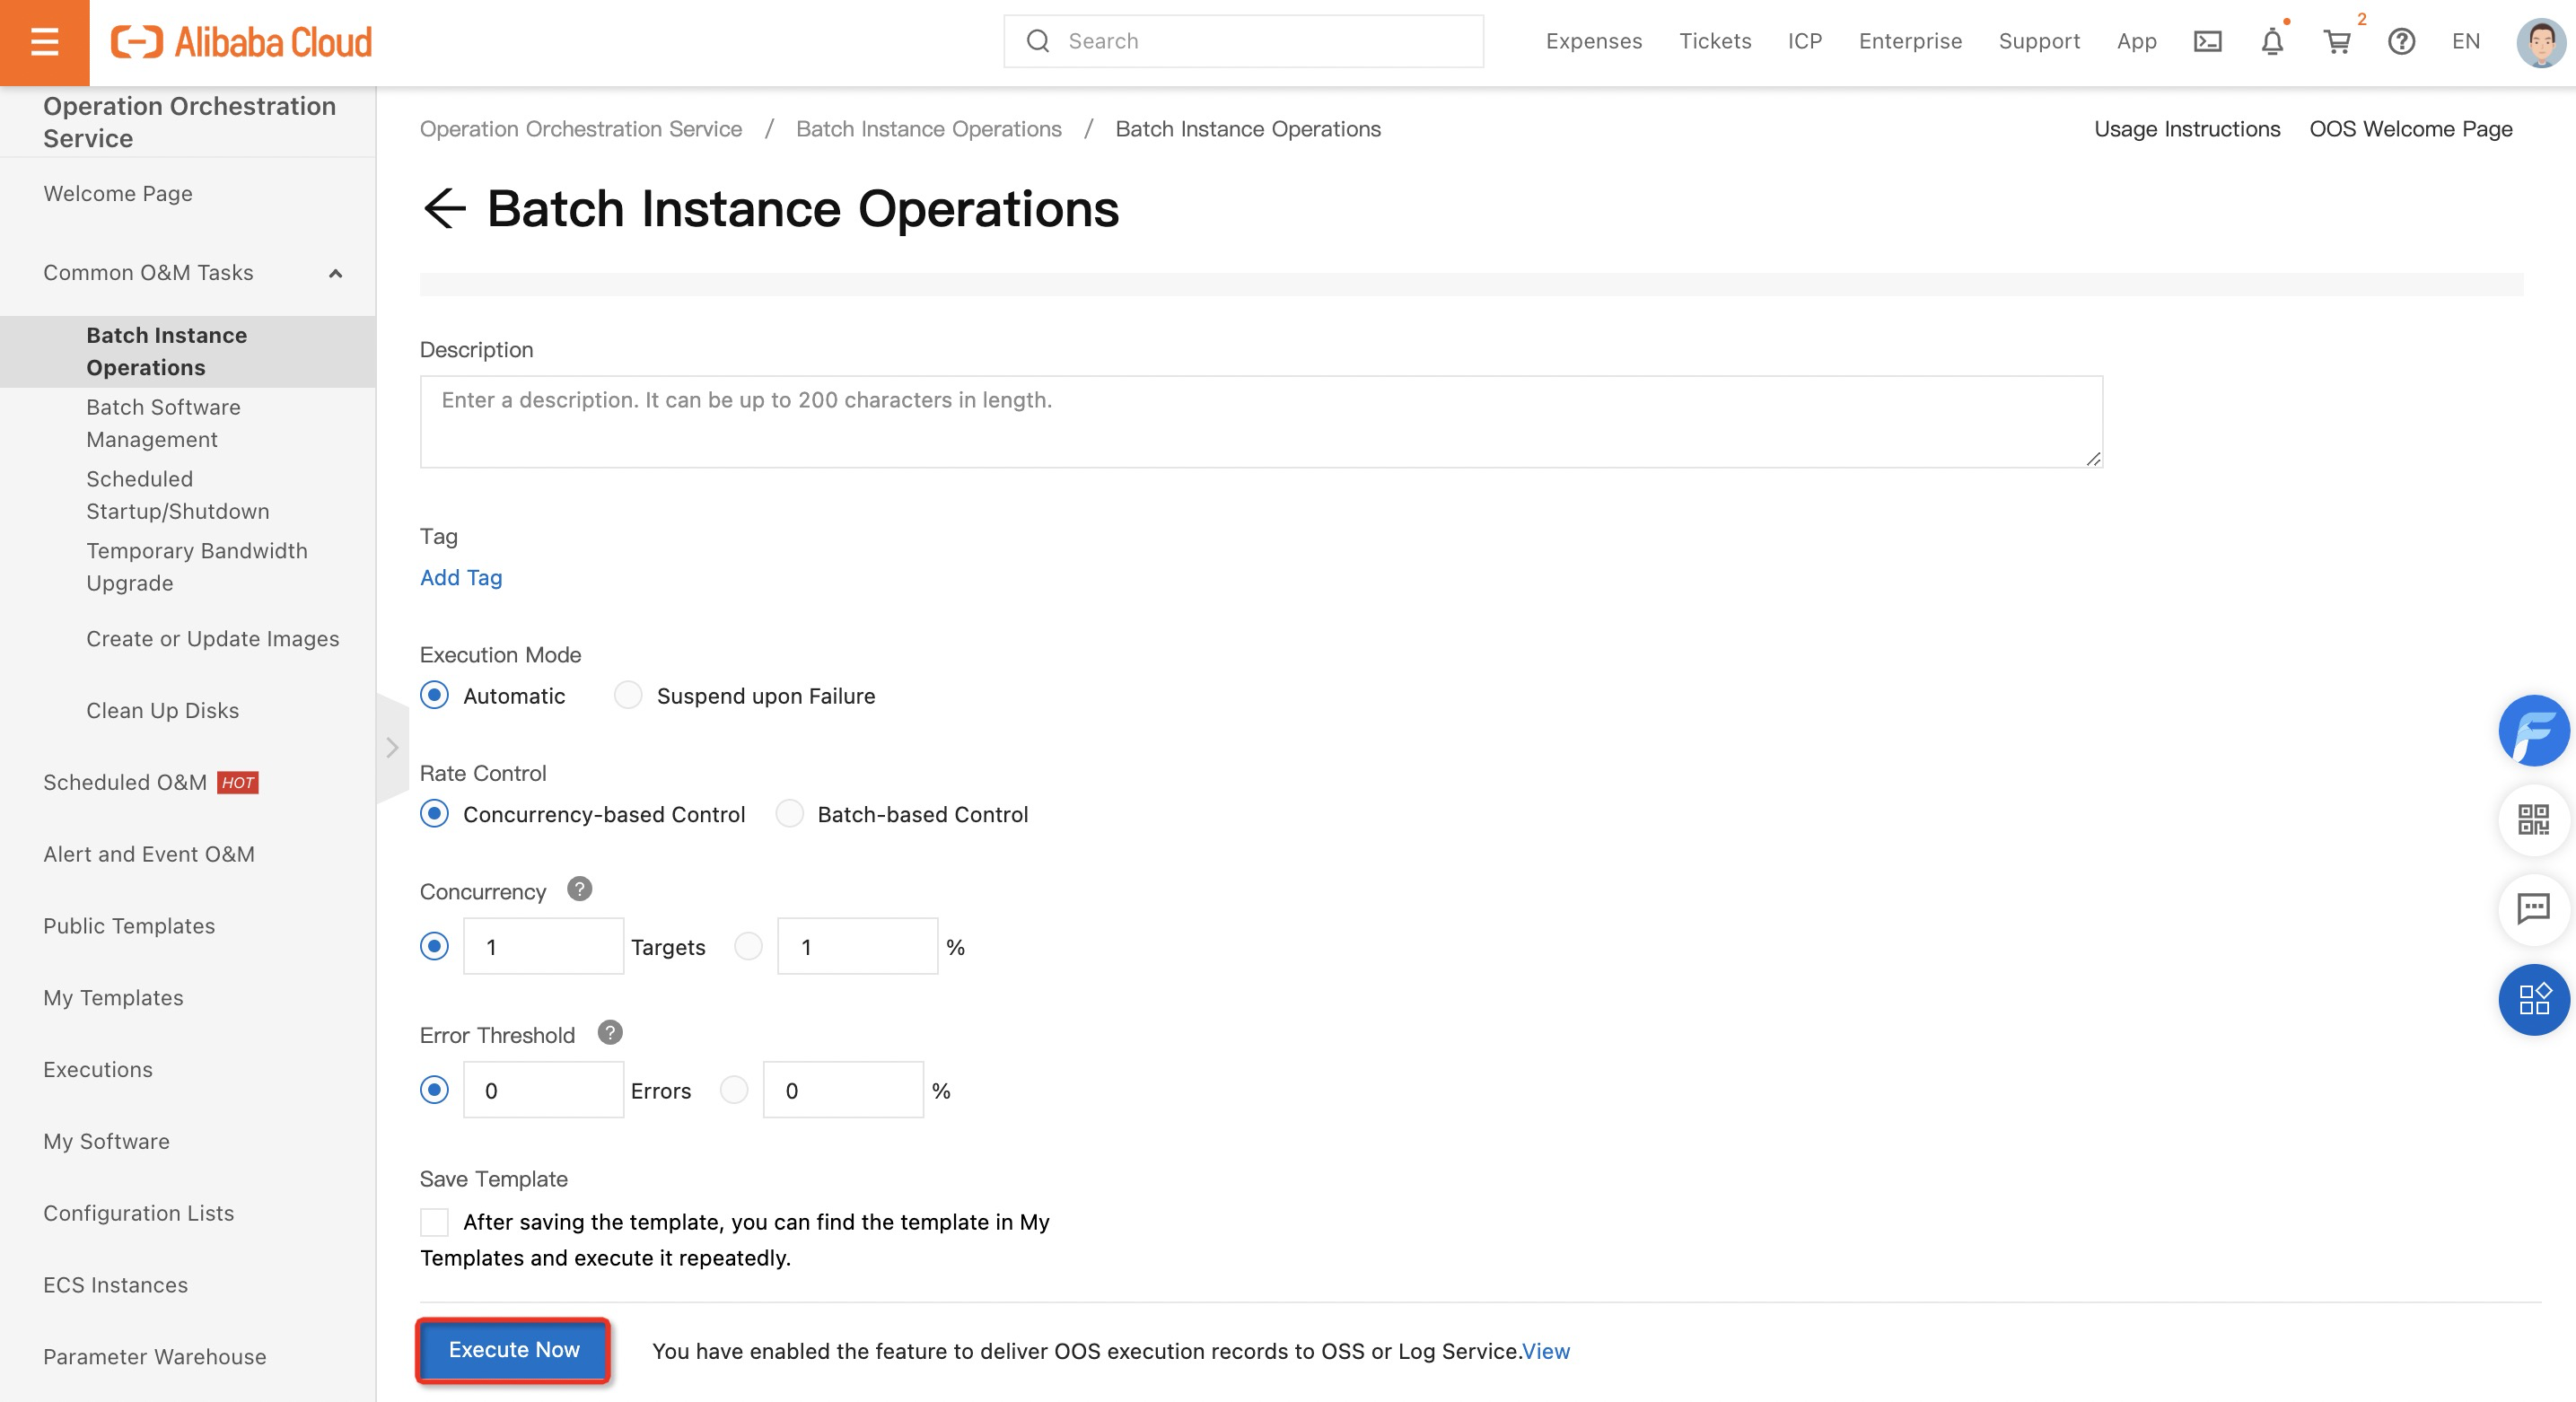Open the QR code floating button
The height and width of the screenshot is (1402, 2576).
click(2533, 820)
